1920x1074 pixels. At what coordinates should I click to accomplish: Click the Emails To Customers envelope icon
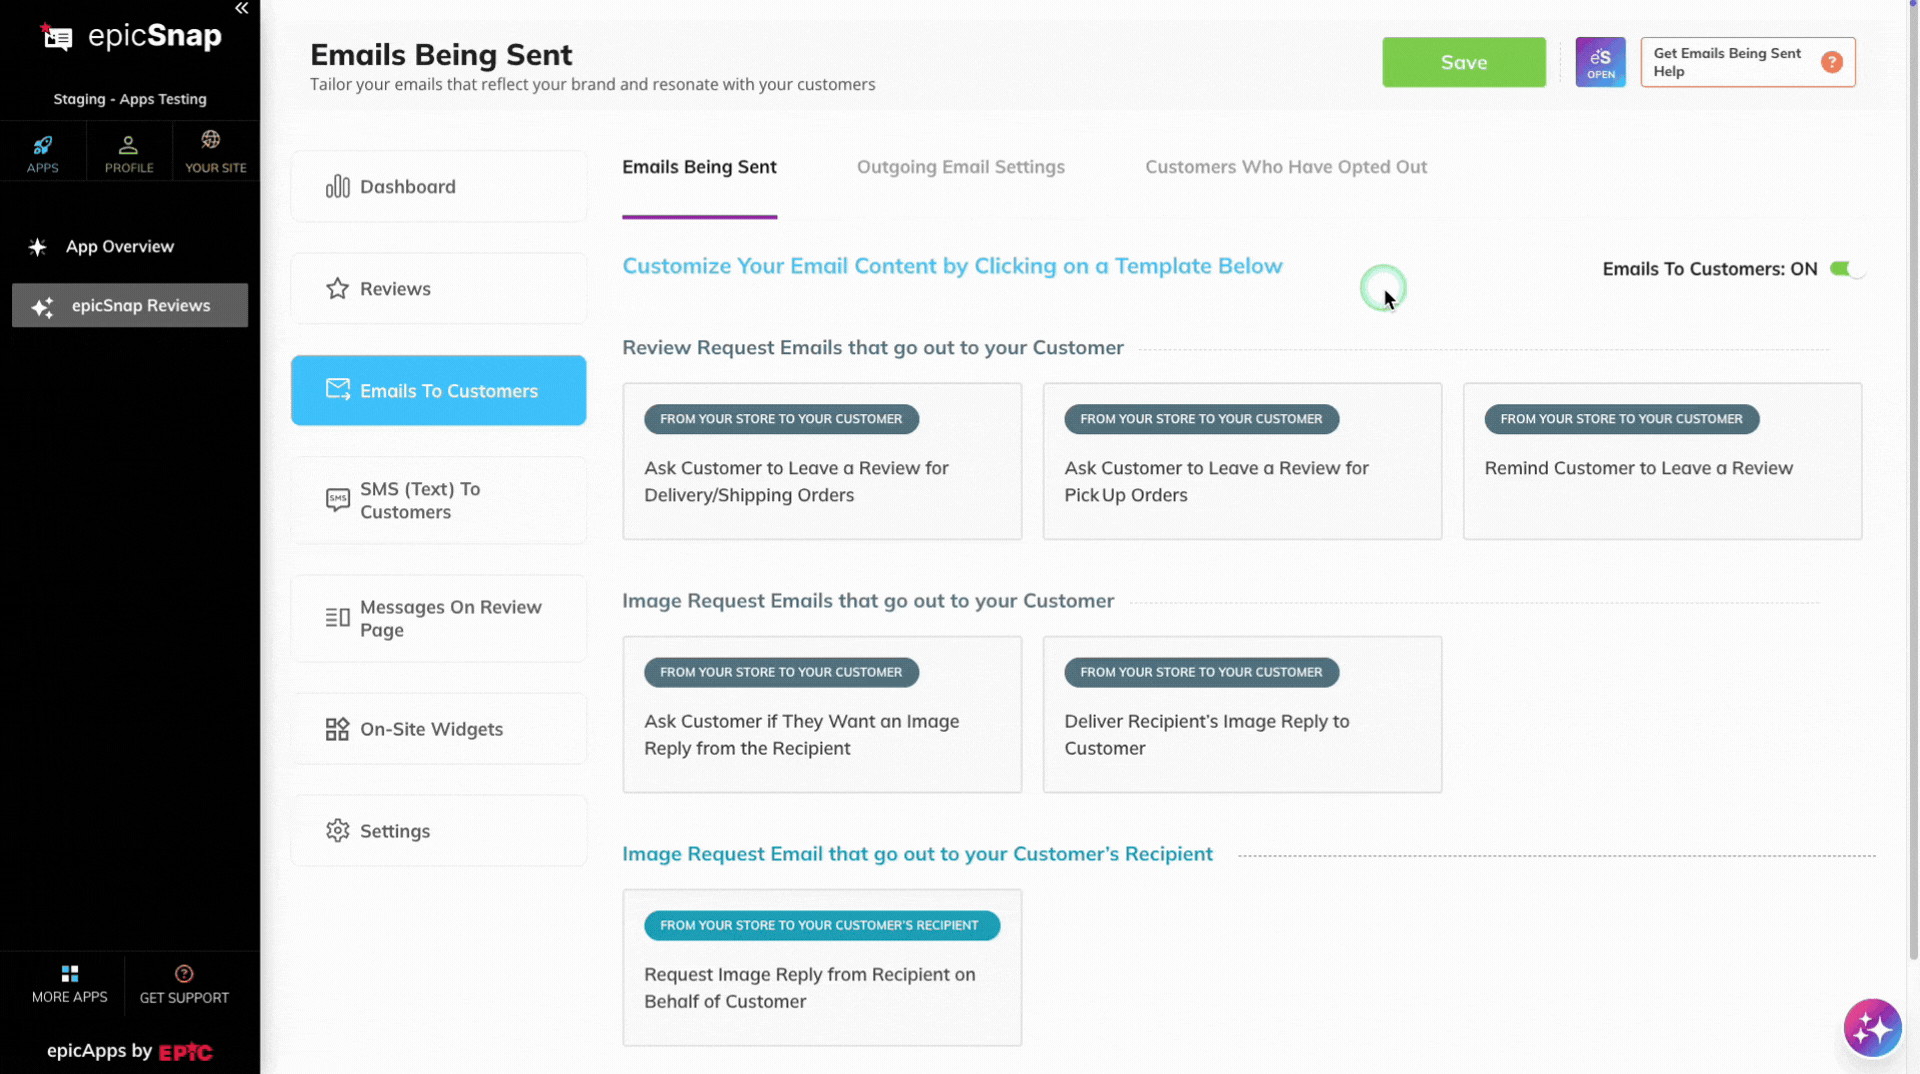click(x=337, y=389)
